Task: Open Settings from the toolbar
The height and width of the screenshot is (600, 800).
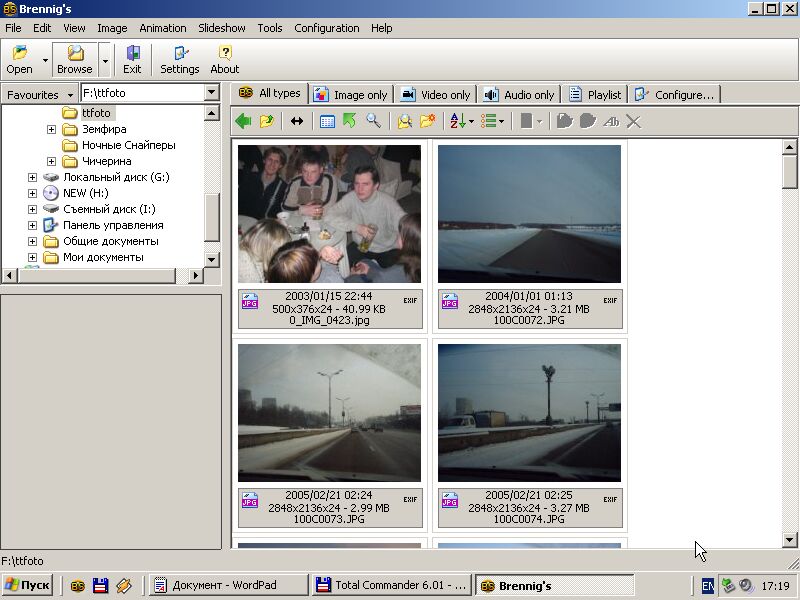Action: pyautogui.click(x=180, y=60)
